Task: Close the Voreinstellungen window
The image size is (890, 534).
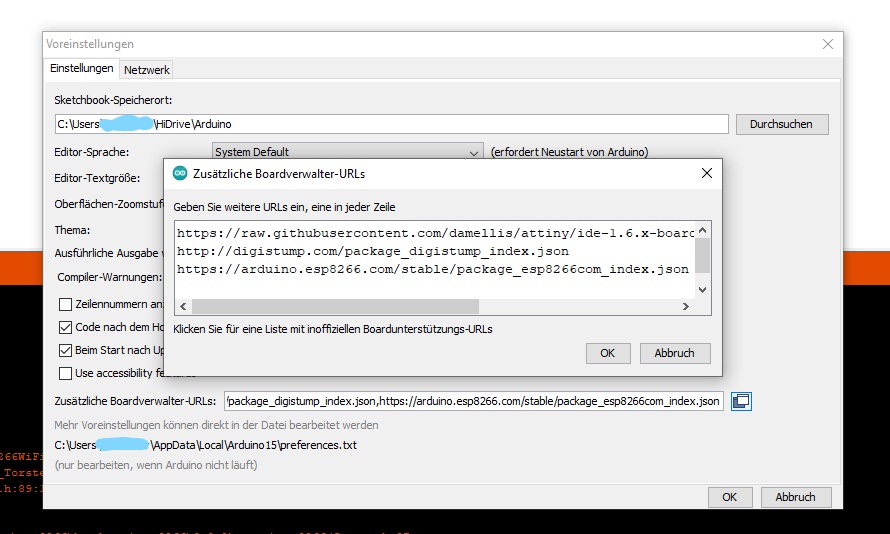Action: pyautogui.click(x=828, y=44)
